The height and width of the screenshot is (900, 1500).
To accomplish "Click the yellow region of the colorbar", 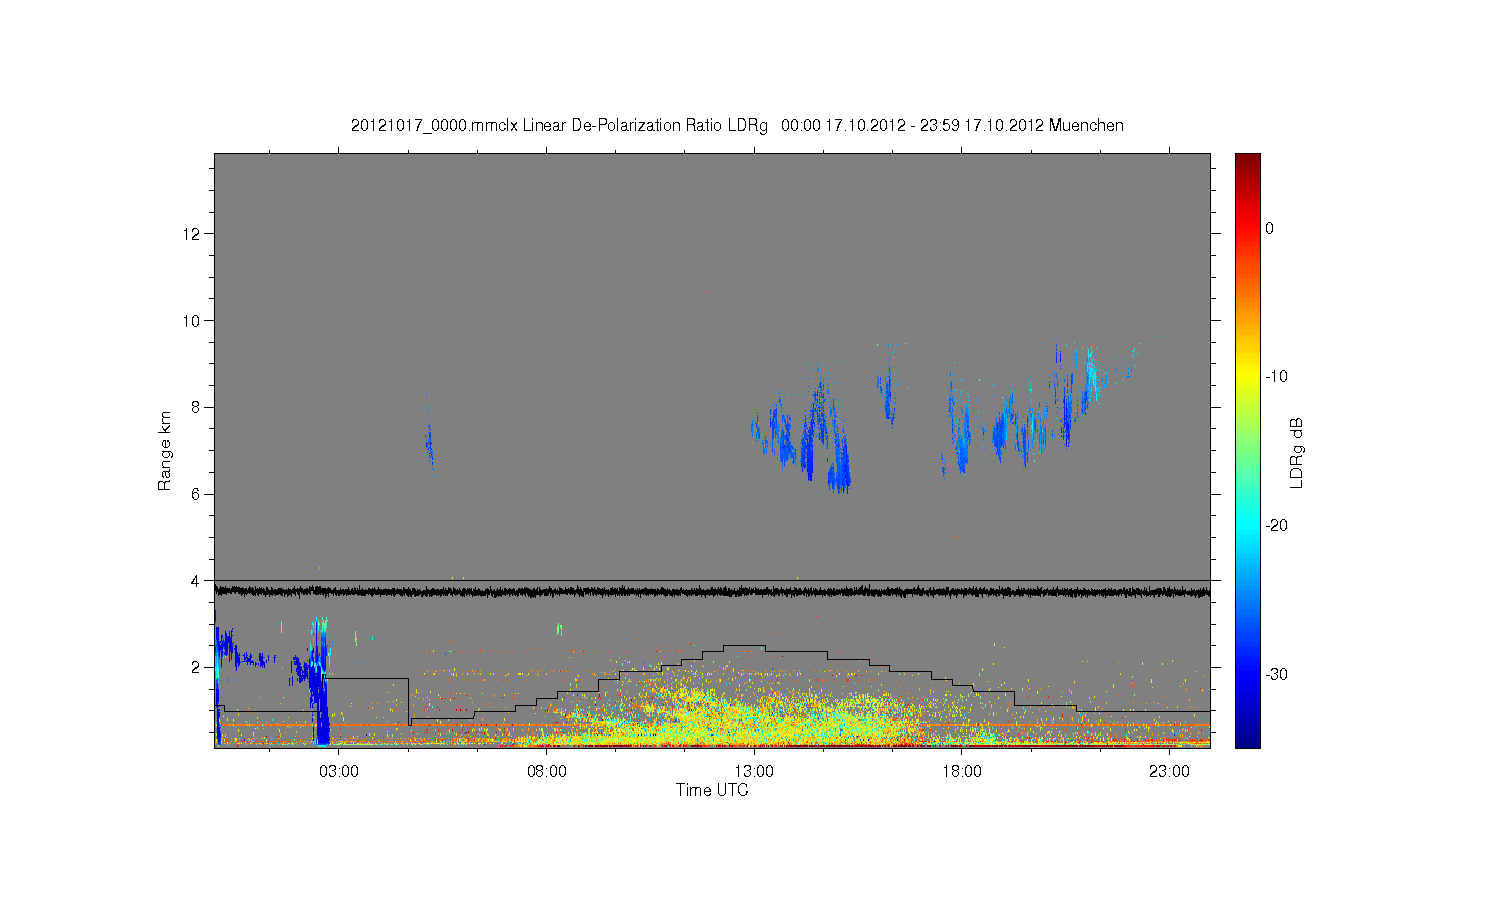I will [1247, 377].
